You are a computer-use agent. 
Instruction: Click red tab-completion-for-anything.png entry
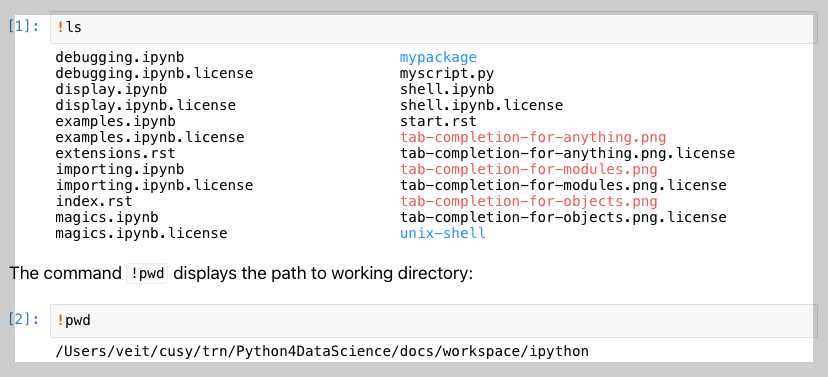pos(533,138)
